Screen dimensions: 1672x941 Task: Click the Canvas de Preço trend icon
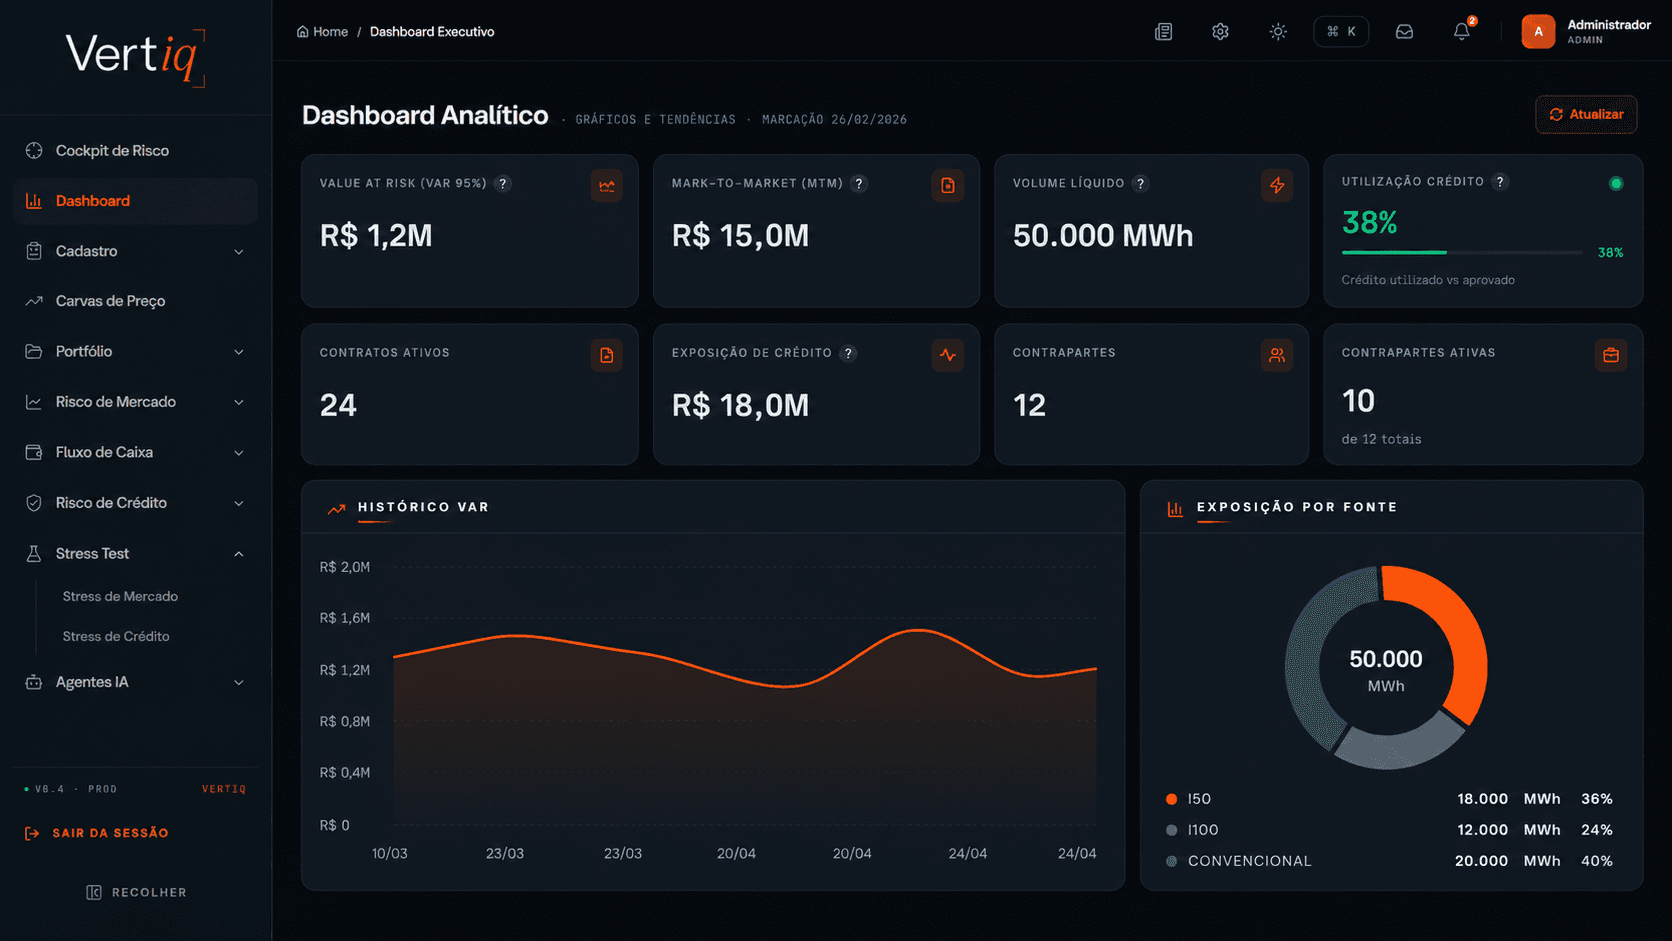click(34, 301)
